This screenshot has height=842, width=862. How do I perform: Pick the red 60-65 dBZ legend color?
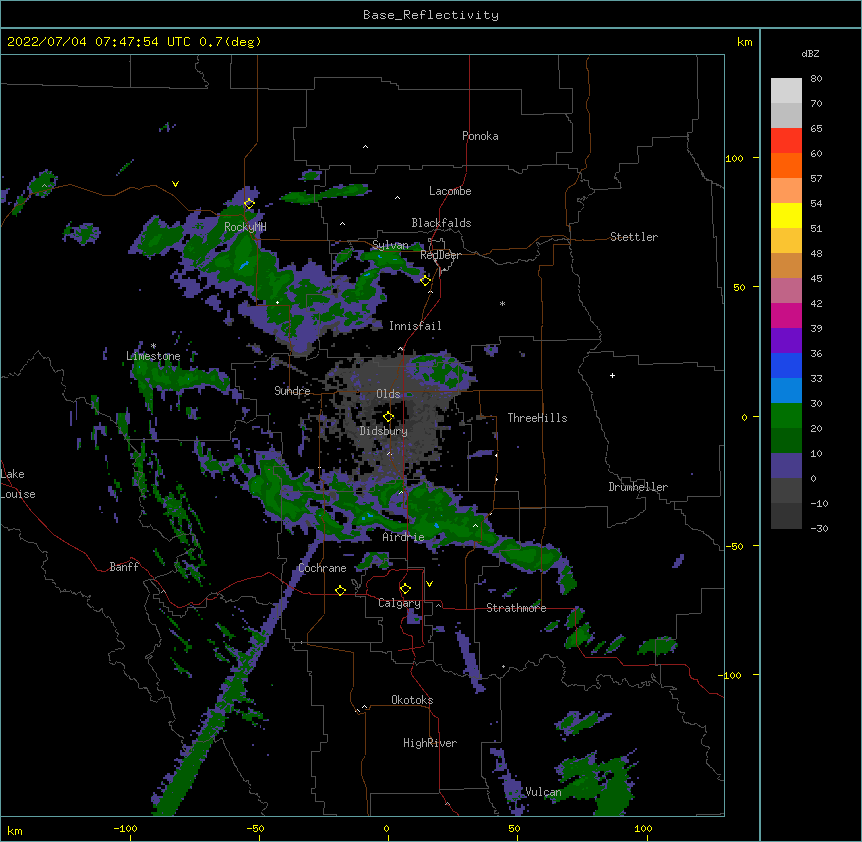[x=786, y=141]
